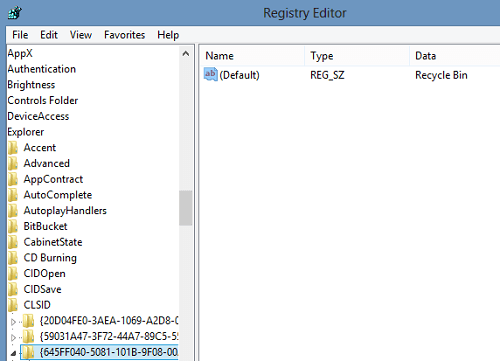Viewport: 500px width, 361px height.
Task: Expand the {20D04FE0-3AEA-1069 key
Action: [x=13, y=322]
